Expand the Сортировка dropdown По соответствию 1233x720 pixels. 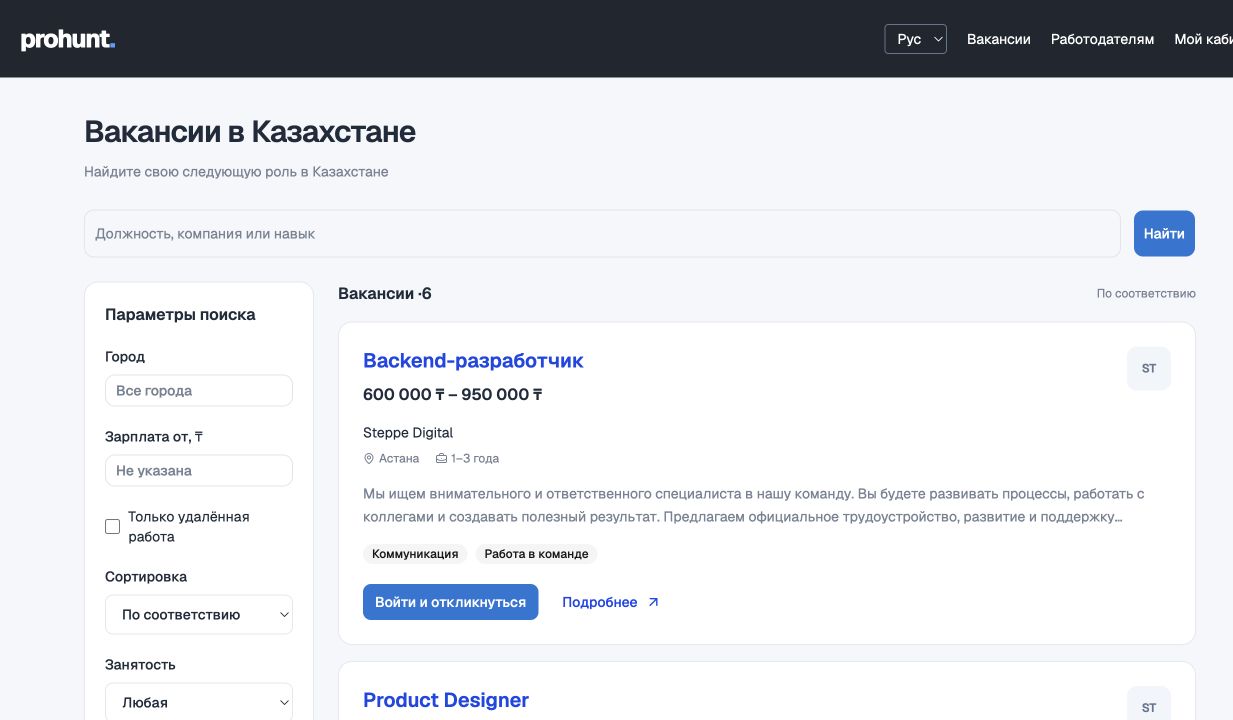(x=199, y=615)
